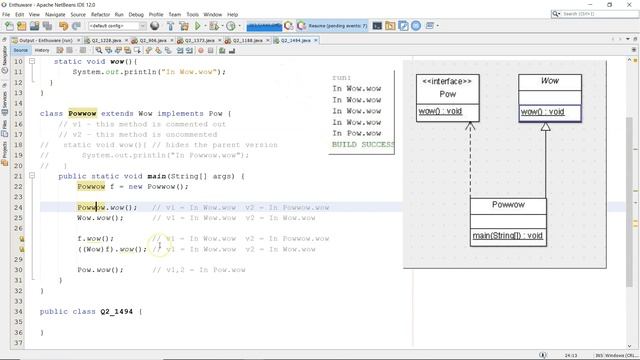Open the File menu
The image size is (640, 360).
(x=6, y=14)
